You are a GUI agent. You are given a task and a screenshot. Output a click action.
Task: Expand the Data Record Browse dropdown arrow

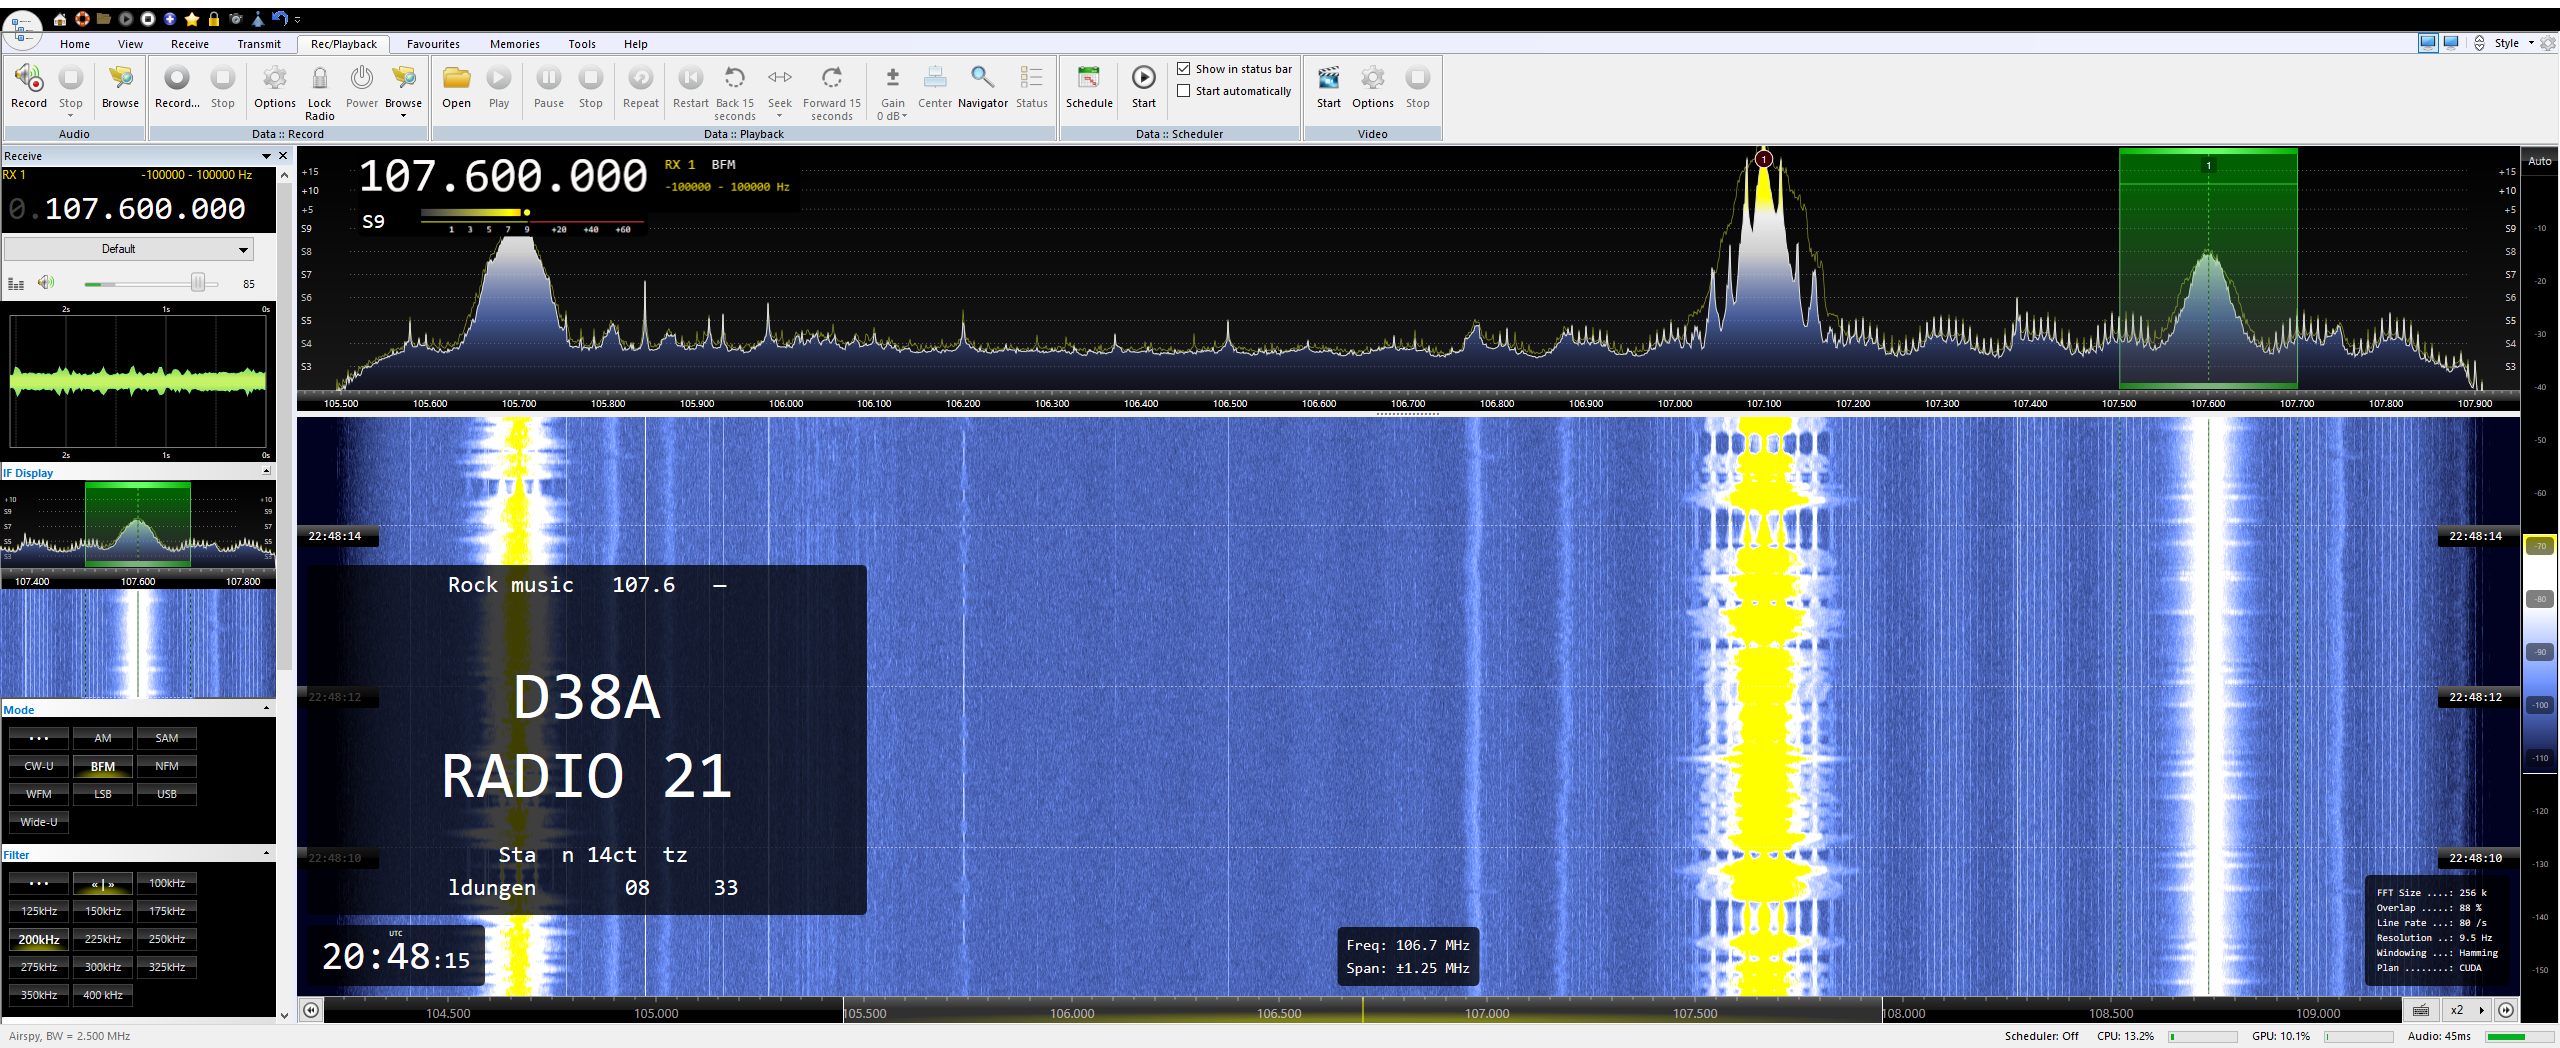point(403,116)
